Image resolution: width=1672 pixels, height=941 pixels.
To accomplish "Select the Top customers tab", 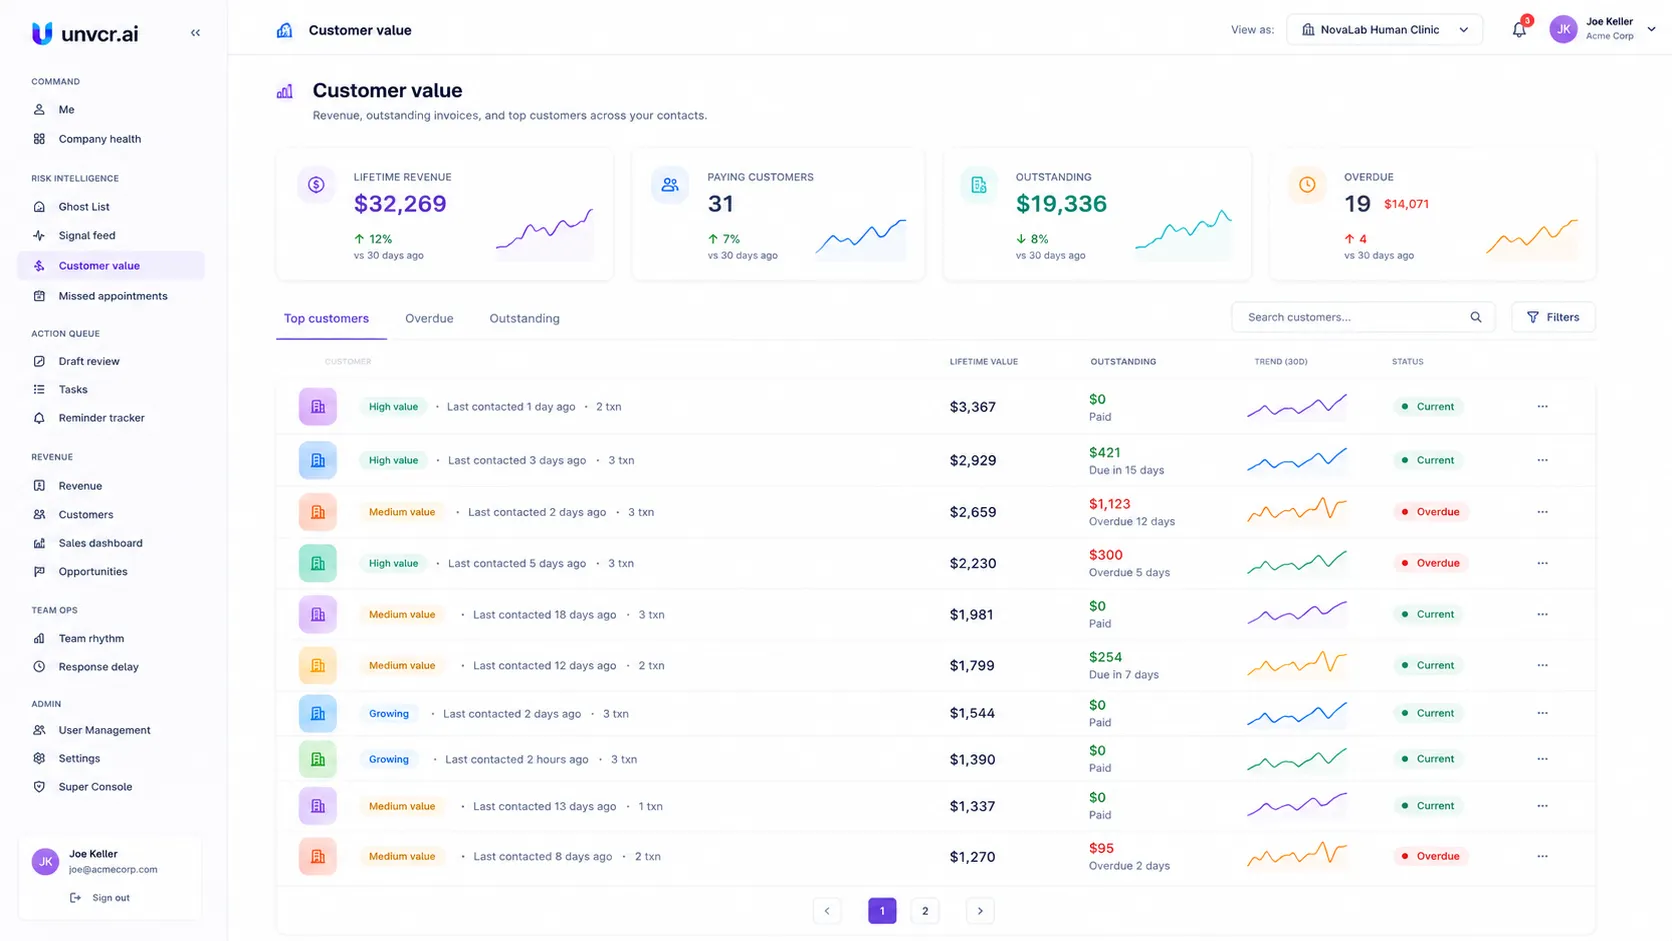I will click(326, 318).
